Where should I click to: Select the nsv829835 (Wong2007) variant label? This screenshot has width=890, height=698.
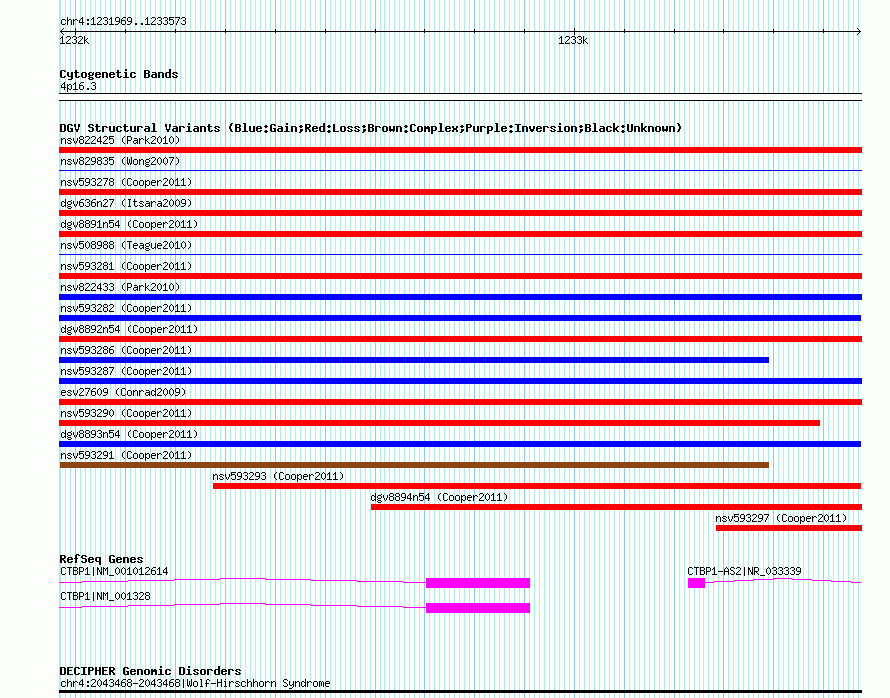(x=120, y=161)
